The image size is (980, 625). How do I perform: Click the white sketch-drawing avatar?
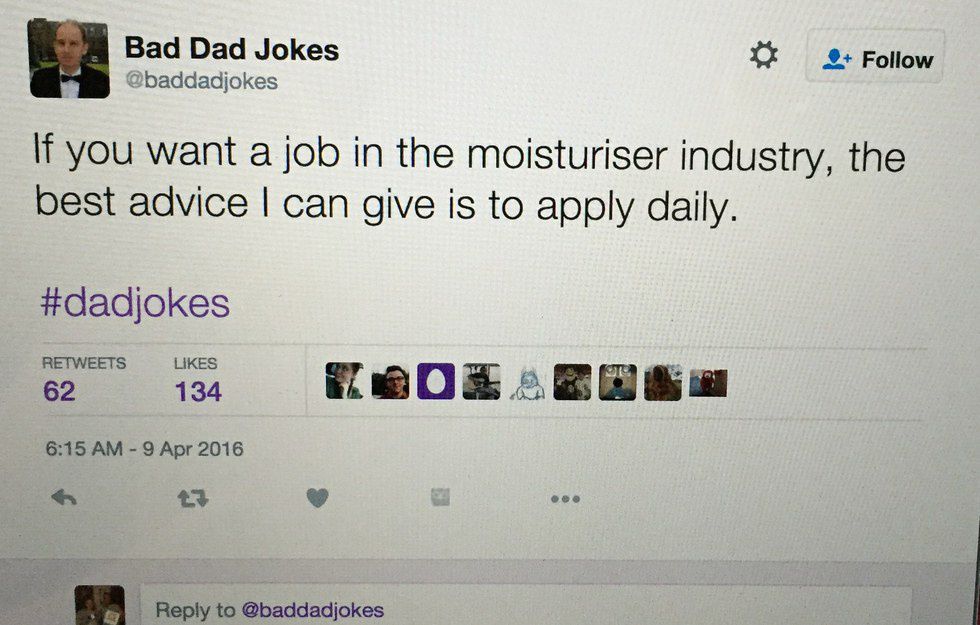click(527, 382)
